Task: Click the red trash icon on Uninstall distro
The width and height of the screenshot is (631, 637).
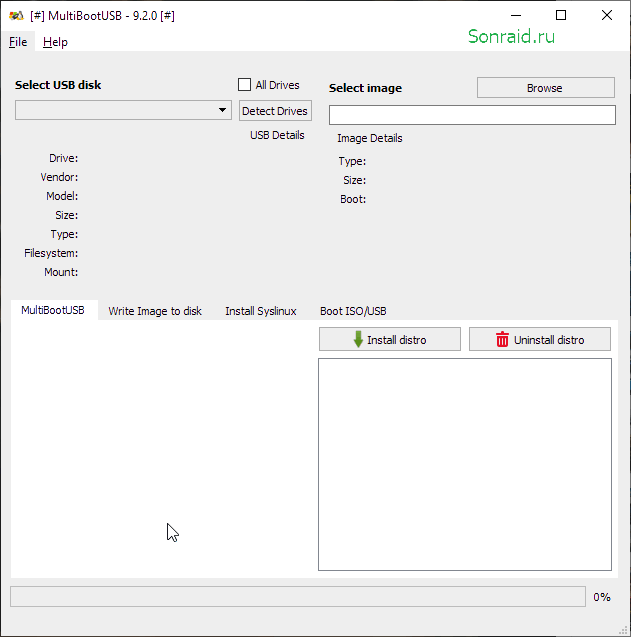Action: click(x=502, y=339)
